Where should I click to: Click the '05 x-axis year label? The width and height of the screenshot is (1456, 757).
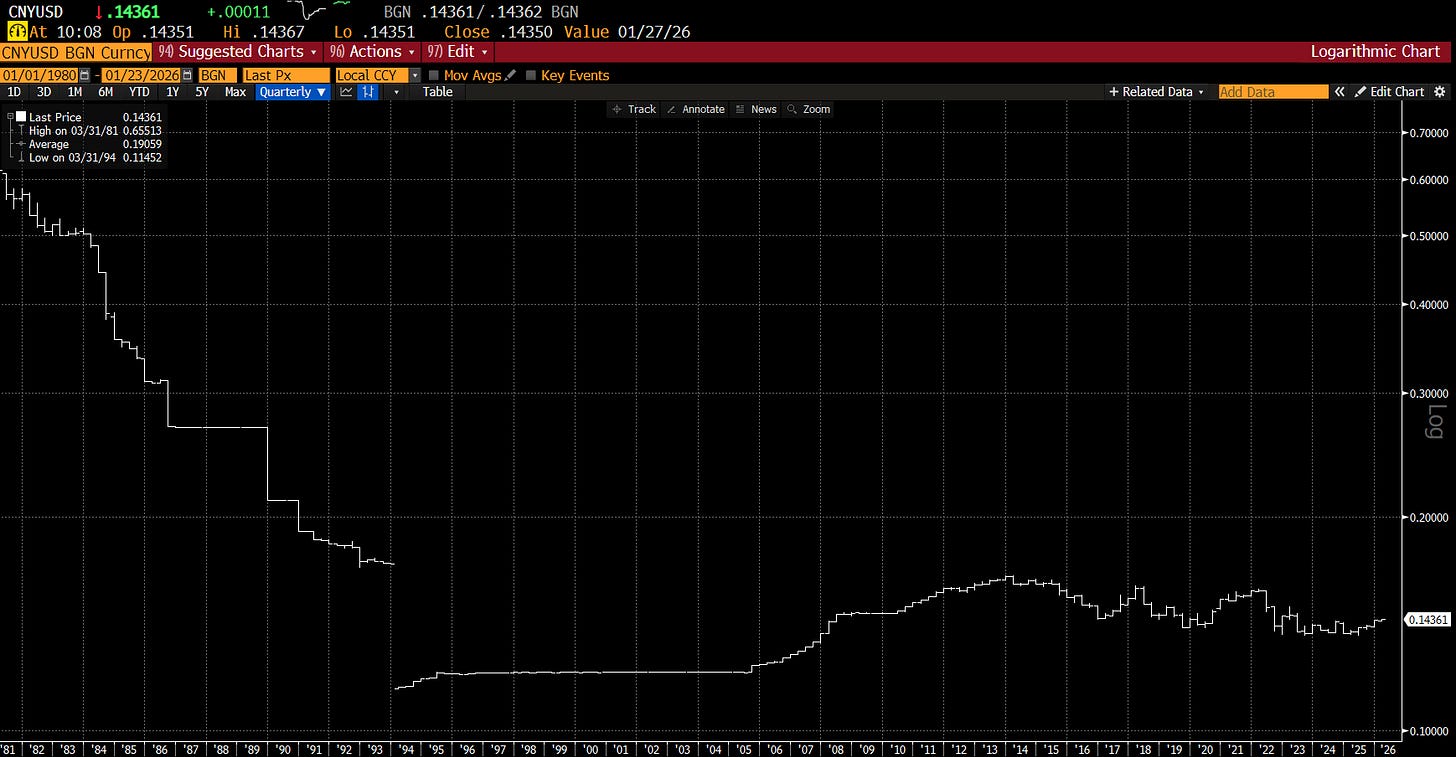click(x=743, y=749)
